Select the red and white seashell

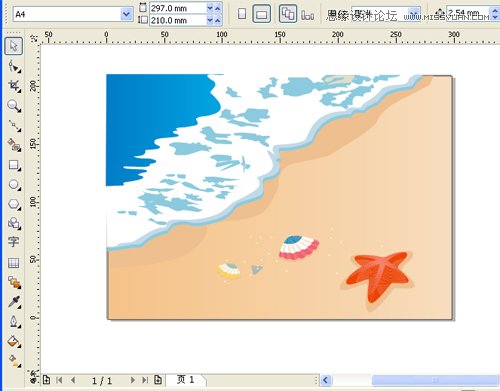click(299, 248)
